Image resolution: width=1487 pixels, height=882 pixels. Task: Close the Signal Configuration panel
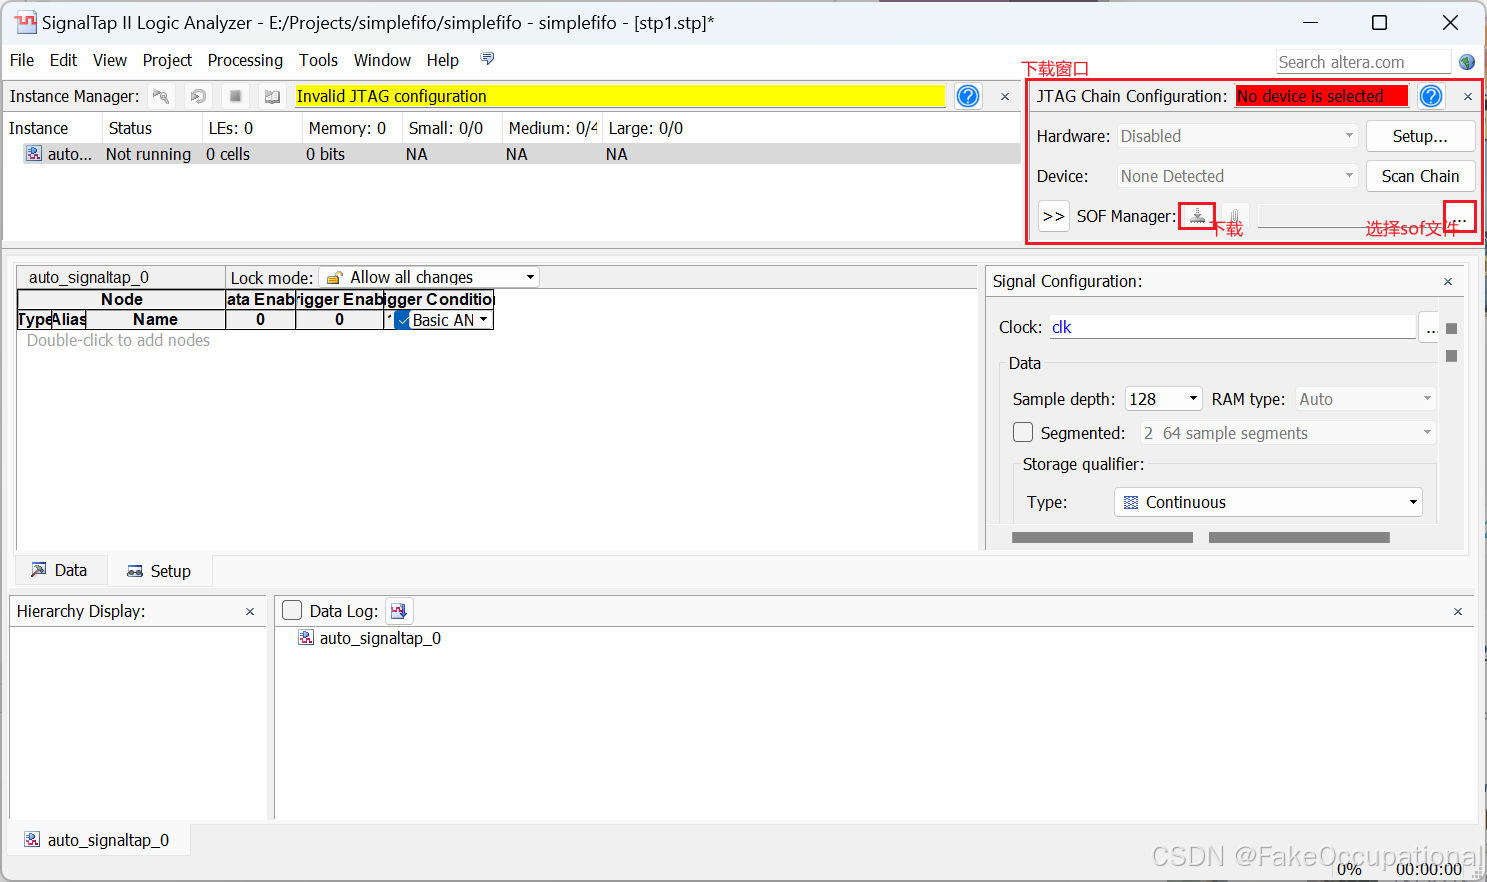tap(1448, 282)
